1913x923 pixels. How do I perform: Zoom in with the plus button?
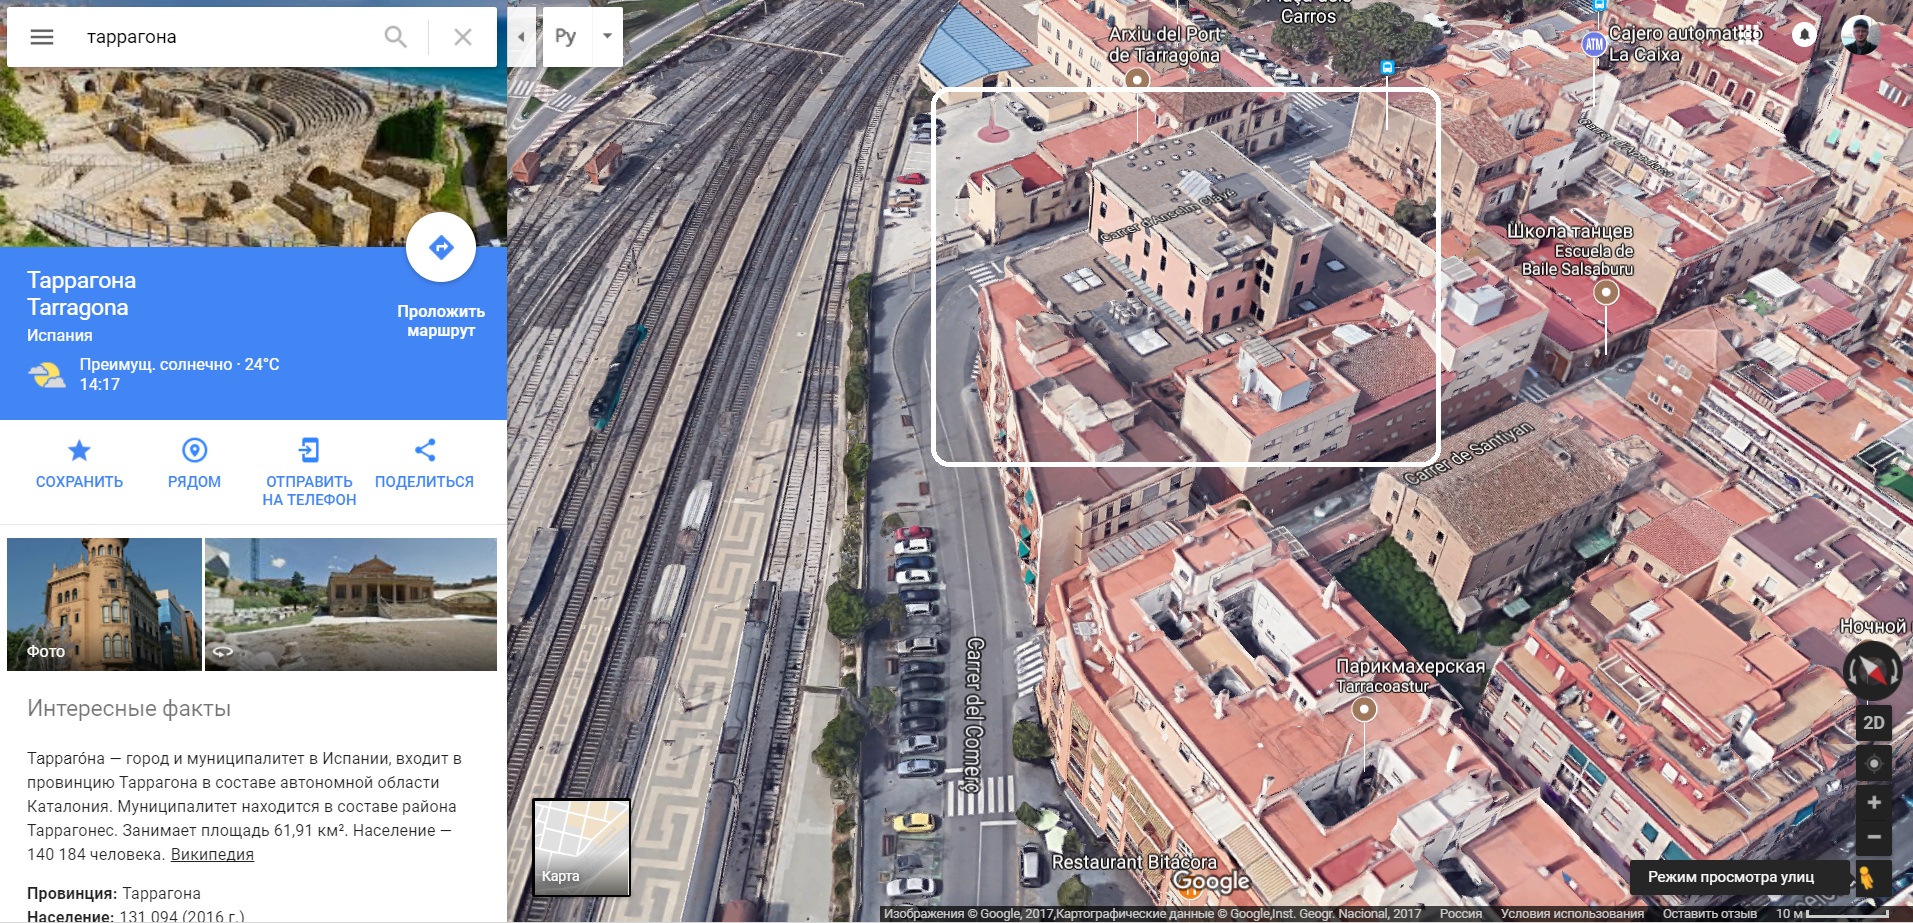(x=1874, y=803)
